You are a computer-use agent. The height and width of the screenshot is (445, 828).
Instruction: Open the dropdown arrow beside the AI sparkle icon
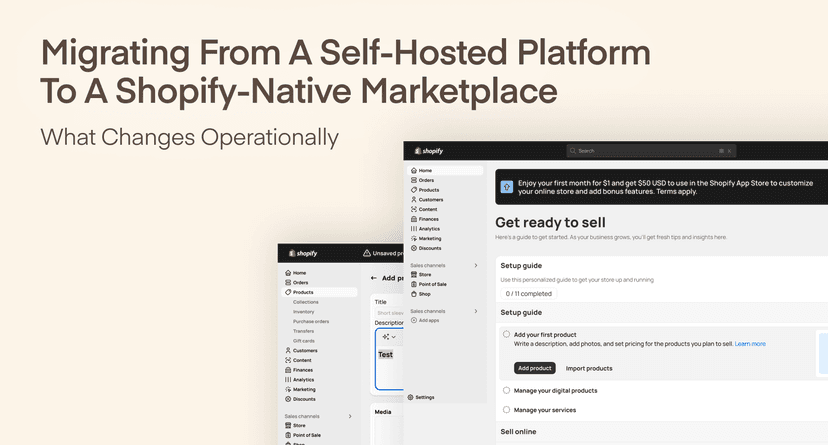393,337
